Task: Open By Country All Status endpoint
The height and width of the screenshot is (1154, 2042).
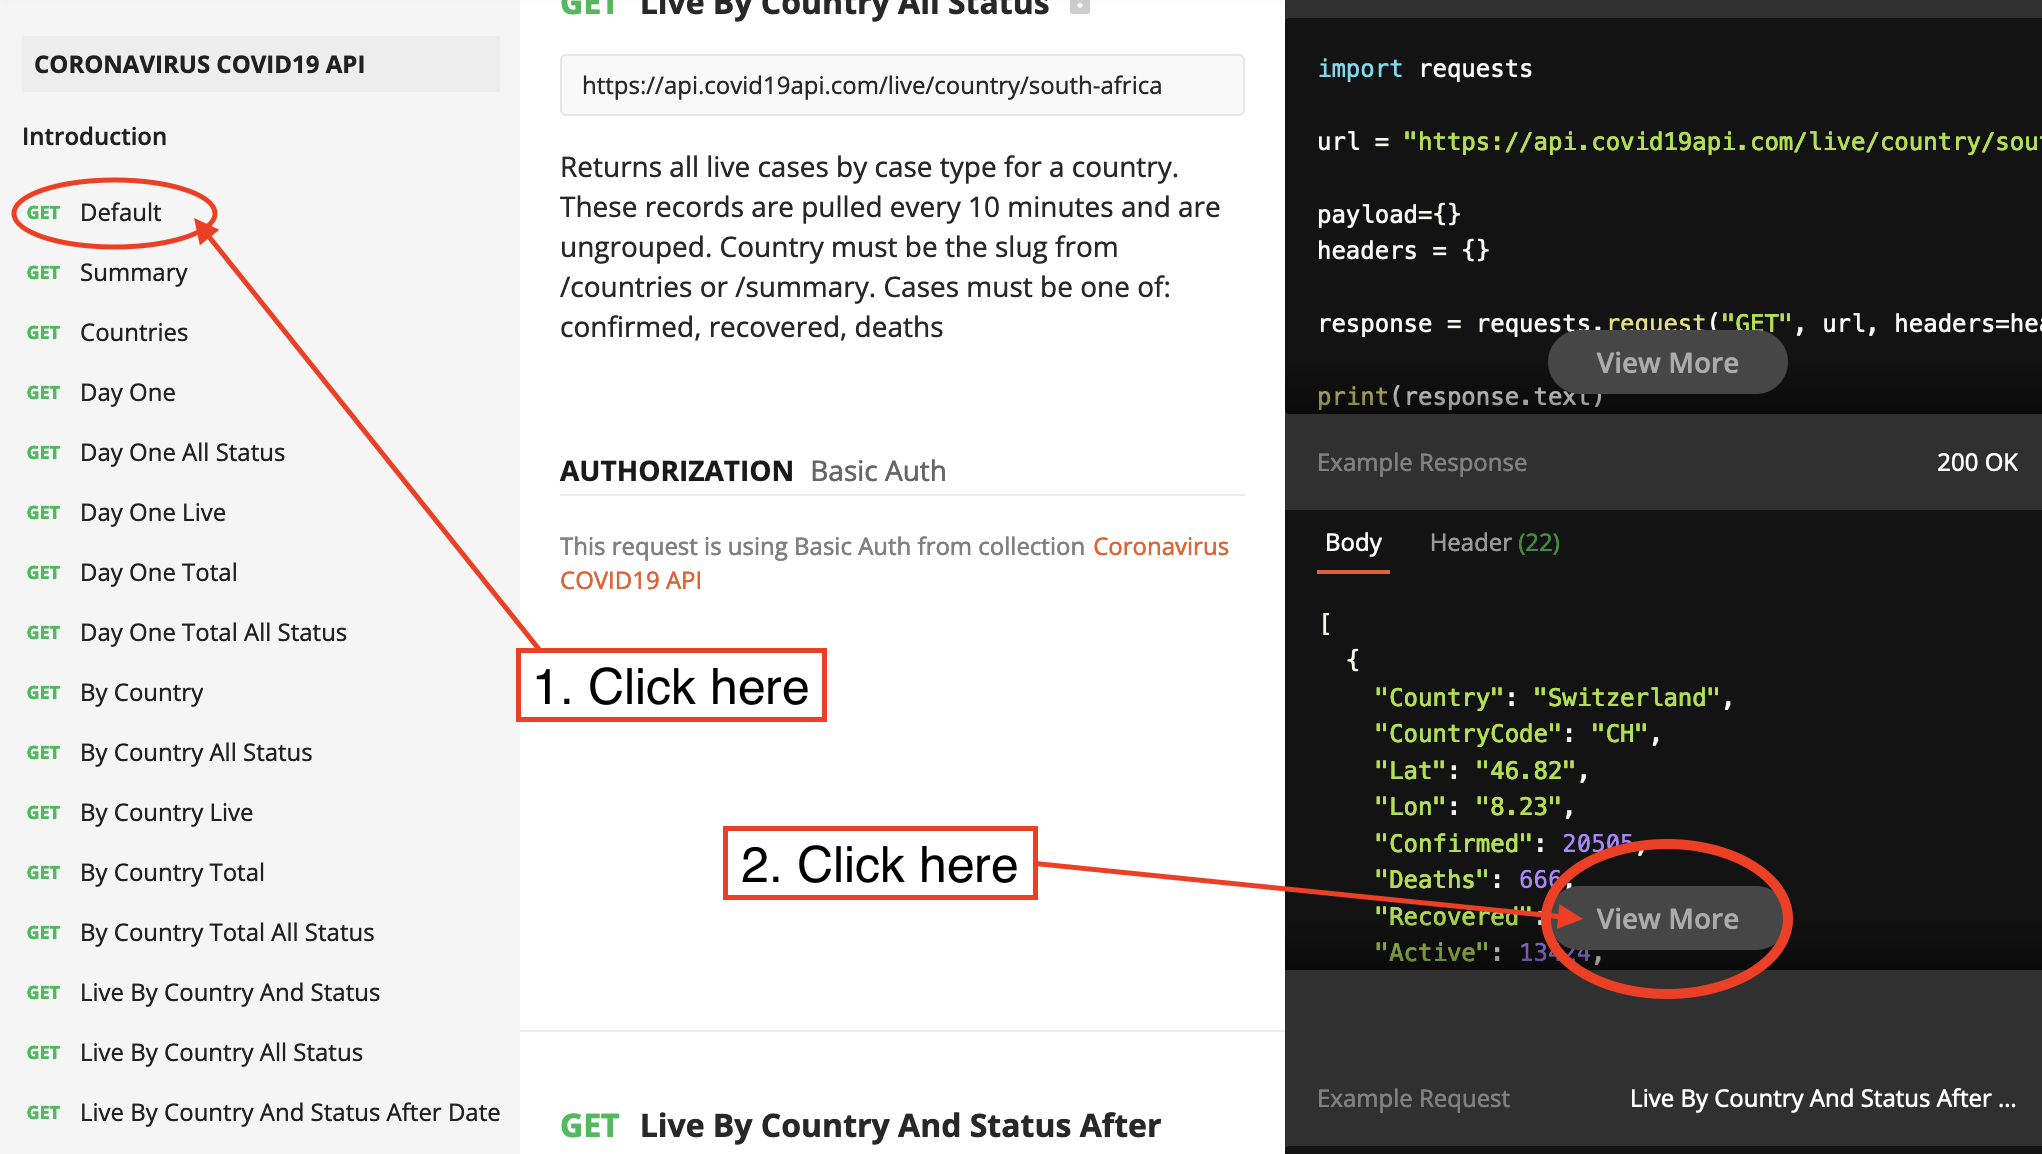Action: coord(196,752)
